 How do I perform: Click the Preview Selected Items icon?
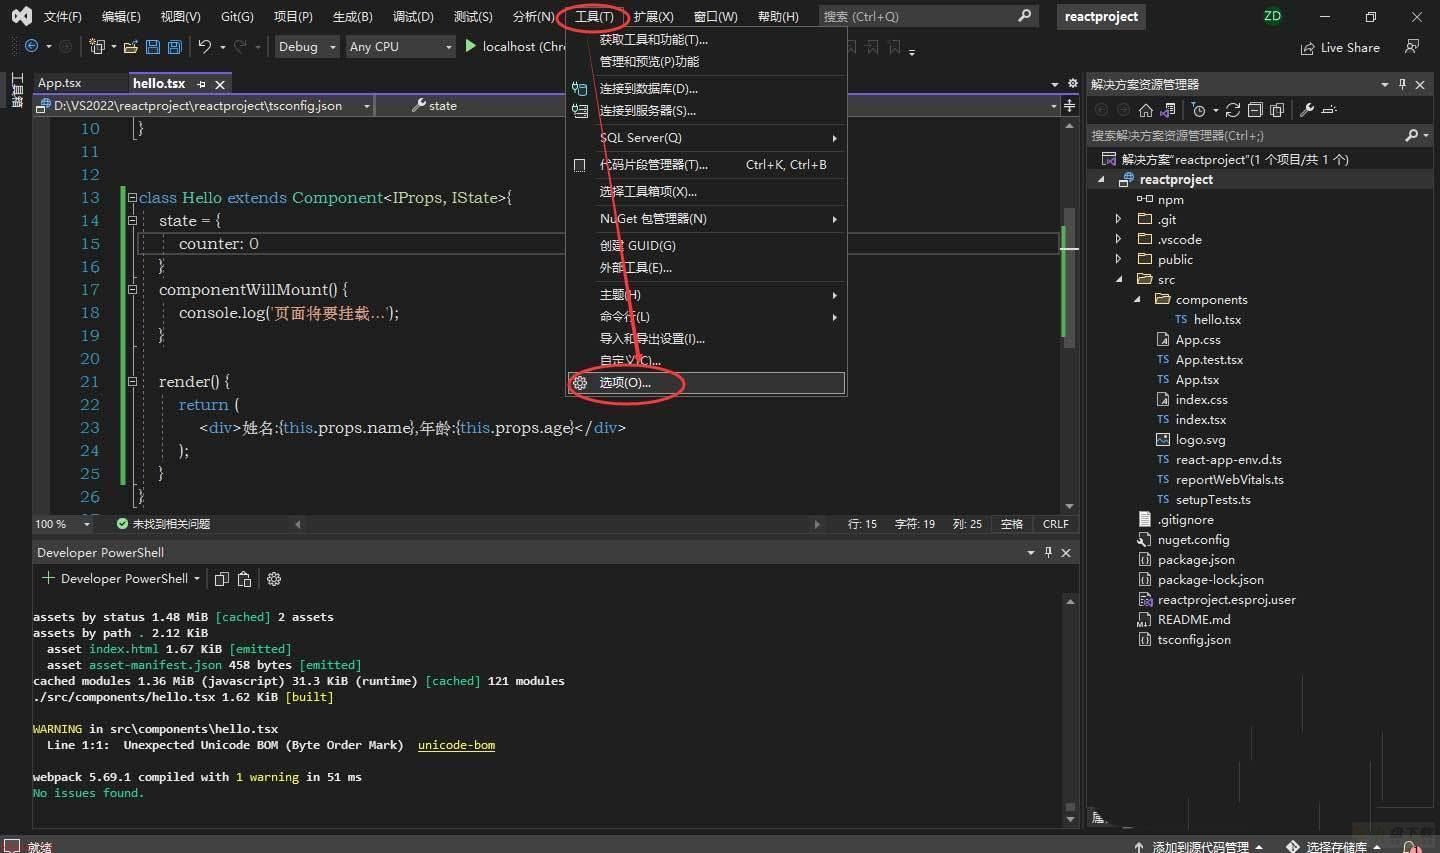point(1329,110)
